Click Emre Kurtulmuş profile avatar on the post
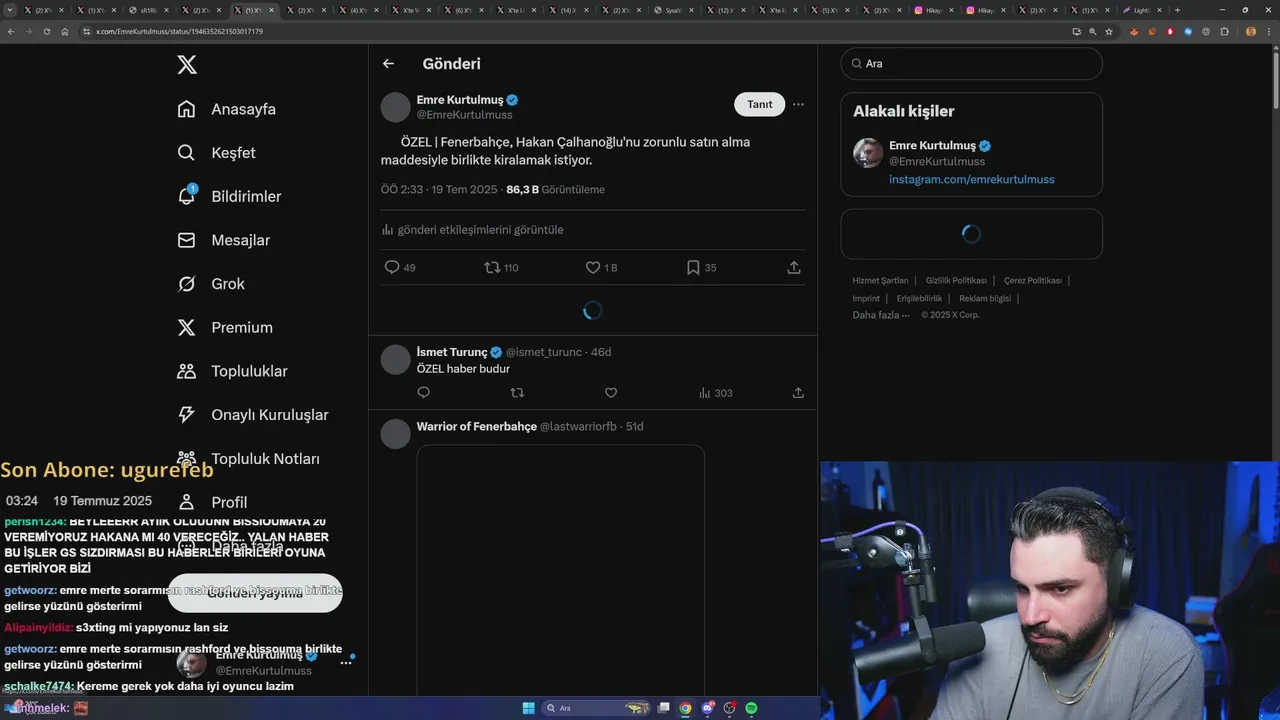This screenshot has width=1280, height=720. click(396, 107)
